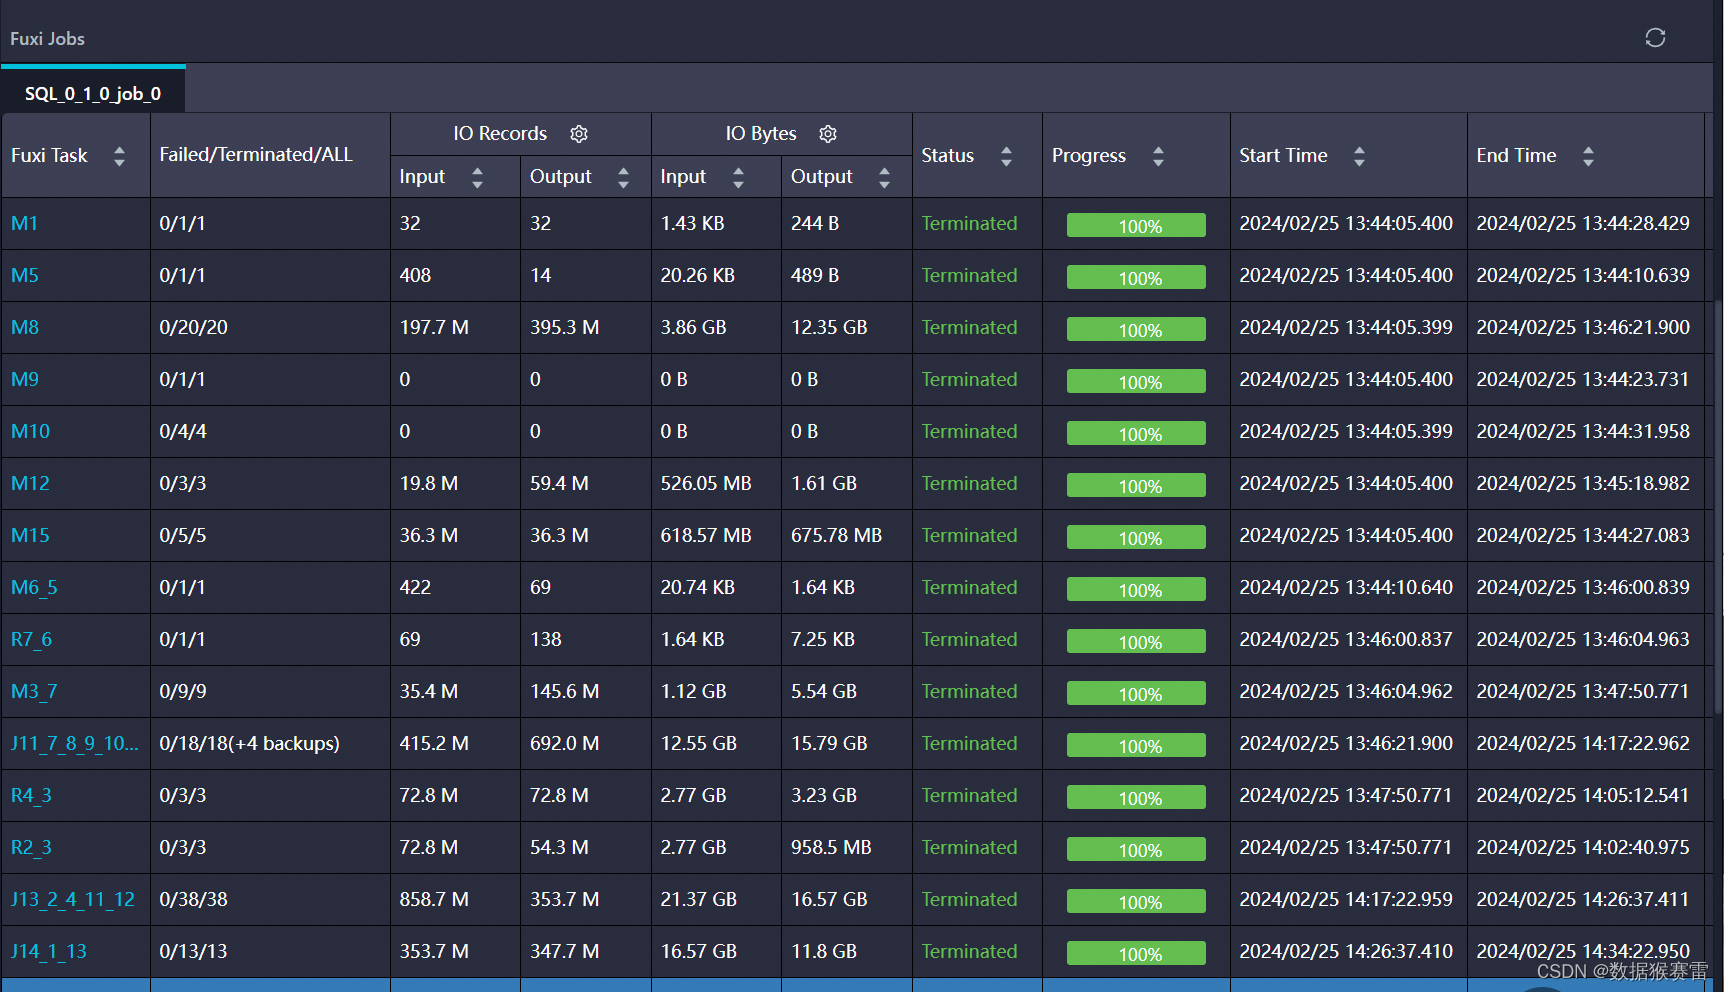This screenshot has height=992, width=1724.
Task: Switch to the SQL_0_1_0_job_0 tab
Action: tap(92, 93)
